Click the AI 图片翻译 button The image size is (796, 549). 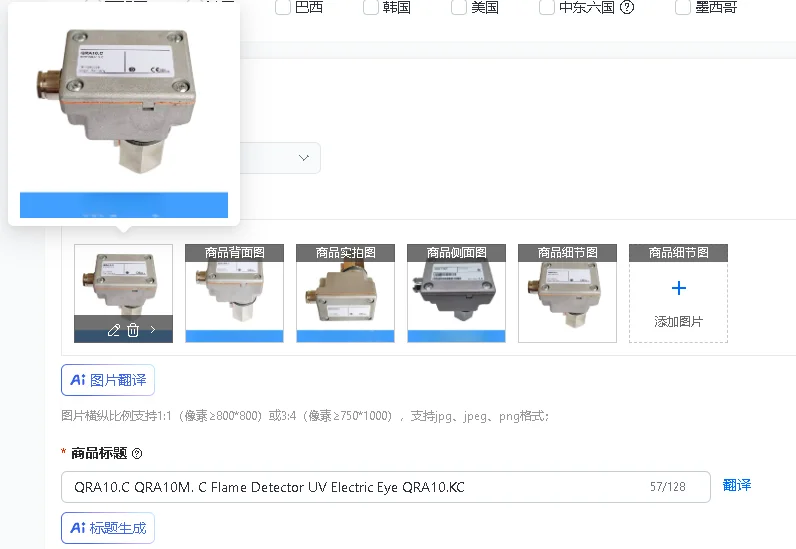click(x=108, y=380)
